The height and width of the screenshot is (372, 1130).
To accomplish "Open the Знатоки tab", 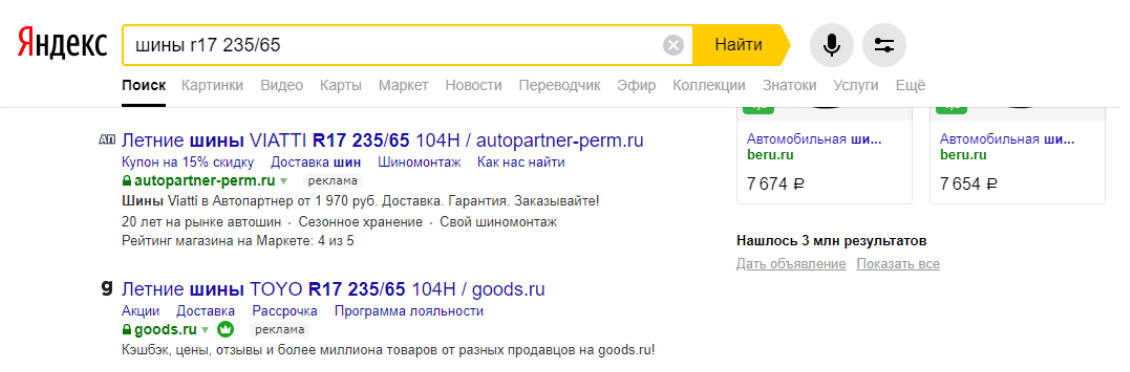I will click(x=789, y=86).
